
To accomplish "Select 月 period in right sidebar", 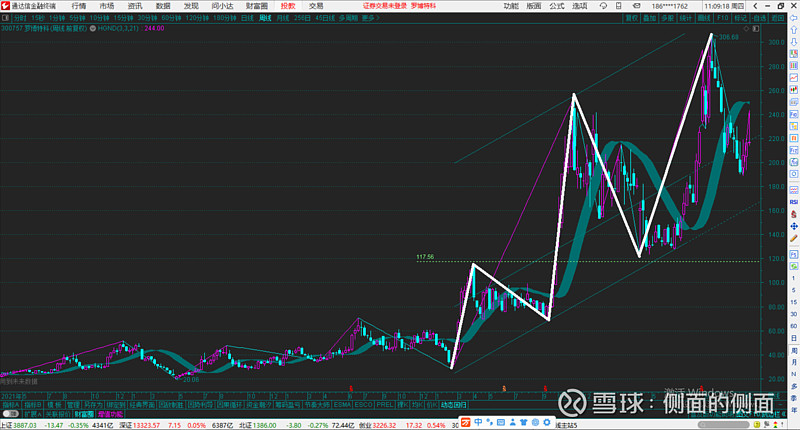I will tap(794, 362).
